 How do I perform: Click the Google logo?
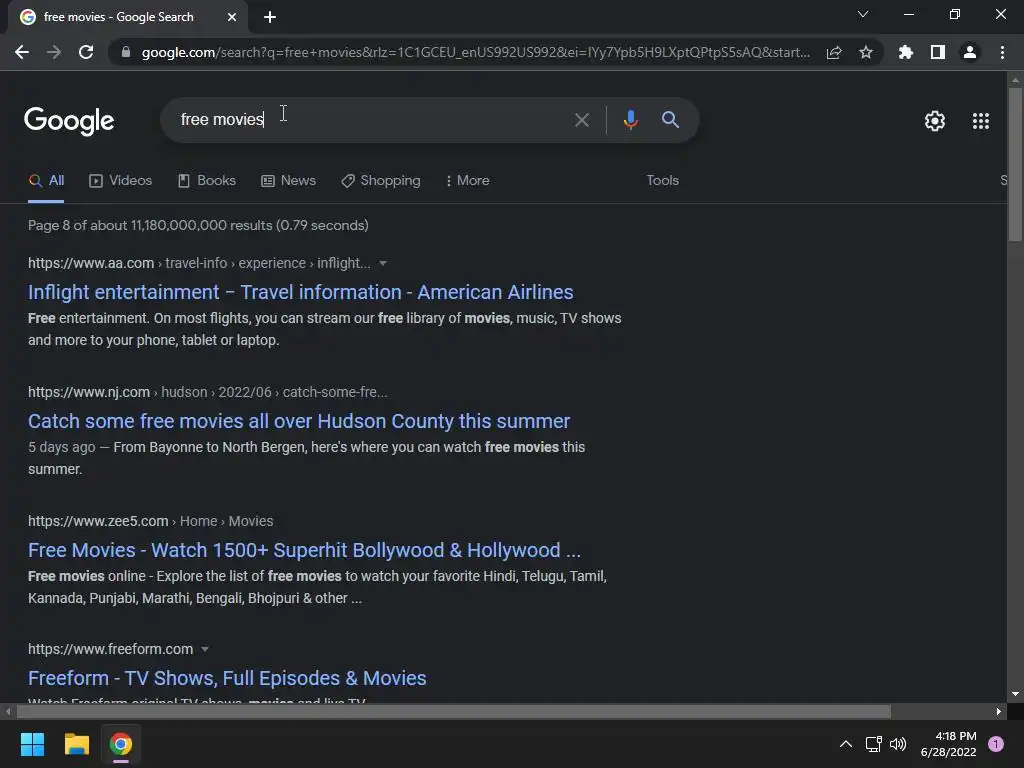coord(69,121)
